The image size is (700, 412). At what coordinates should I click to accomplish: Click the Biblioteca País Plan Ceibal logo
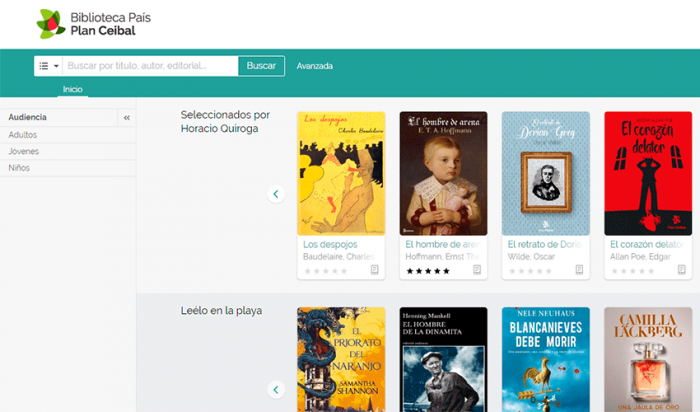(93, 24)
